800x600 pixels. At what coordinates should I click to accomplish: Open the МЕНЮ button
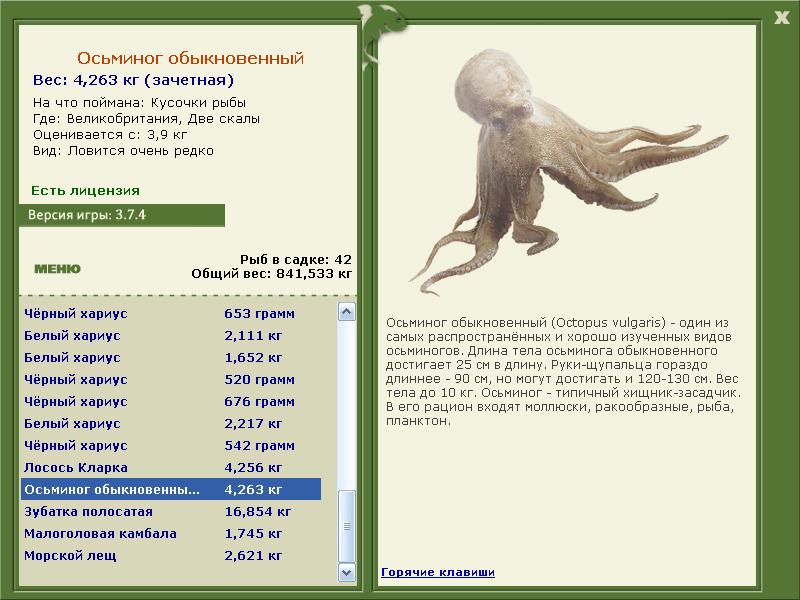coord(57,269)
